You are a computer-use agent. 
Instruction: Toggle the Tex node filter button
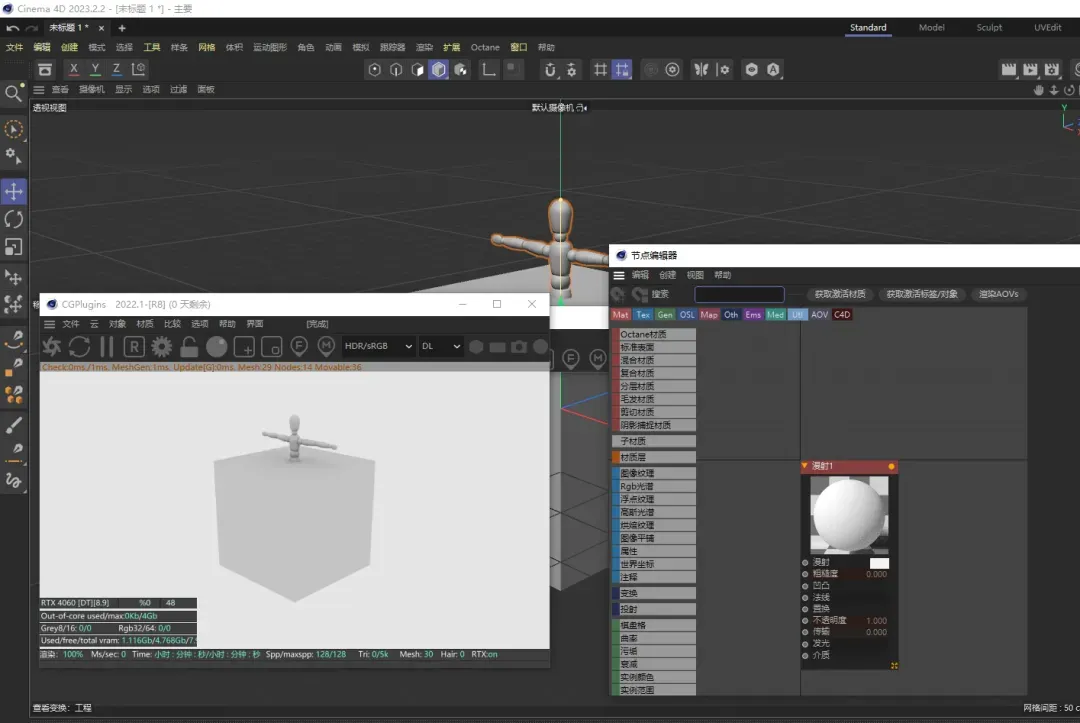click(643, 315)
